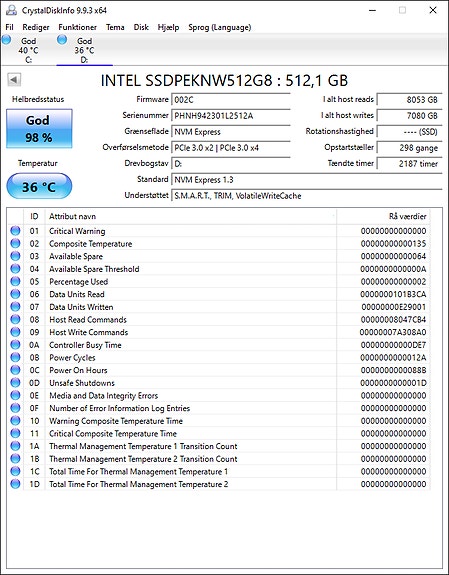Click status circle for Number of Error Information Log Entries
This screenshot has height=575, width=449.
(15, 408)
